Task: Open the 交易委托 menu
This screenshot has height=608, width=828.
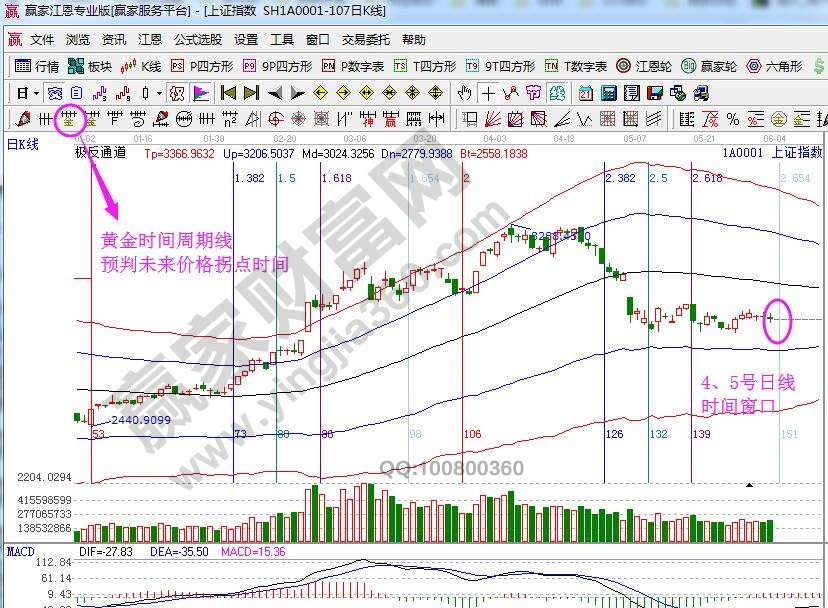Action: (x=365, y=40)
